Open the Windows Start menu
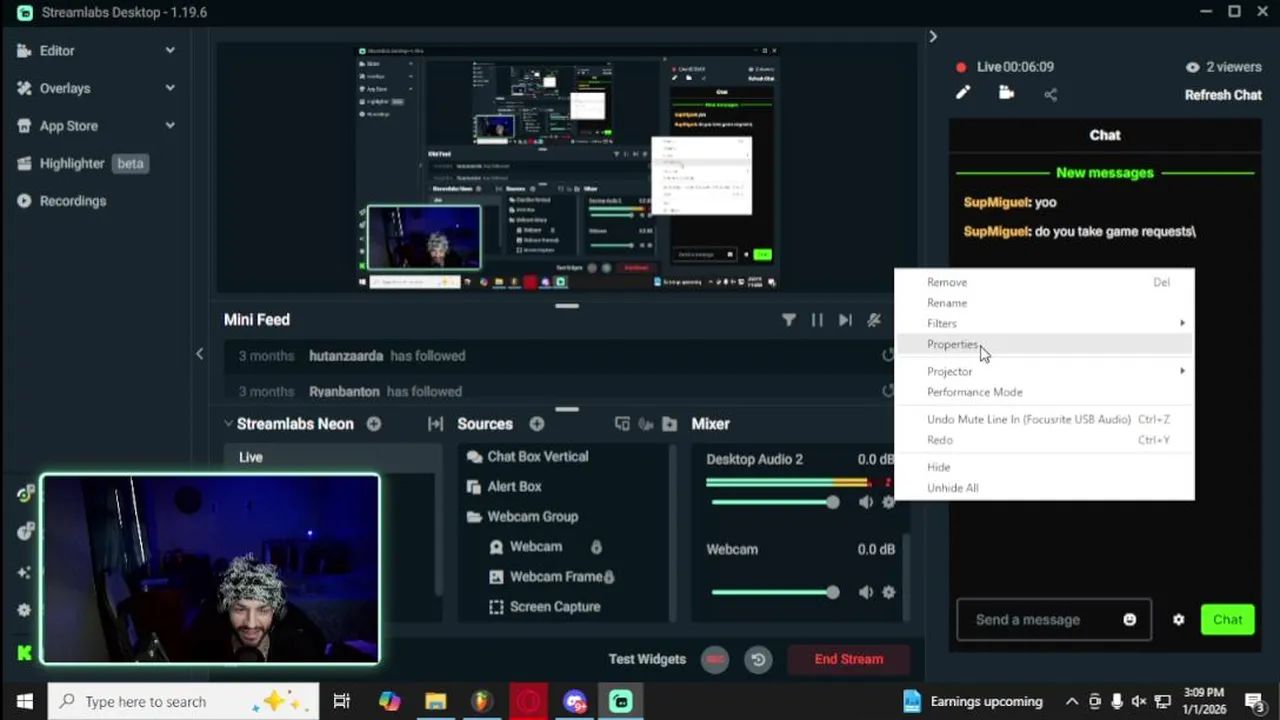1280x720 pixels. click(x=24, y=701)
